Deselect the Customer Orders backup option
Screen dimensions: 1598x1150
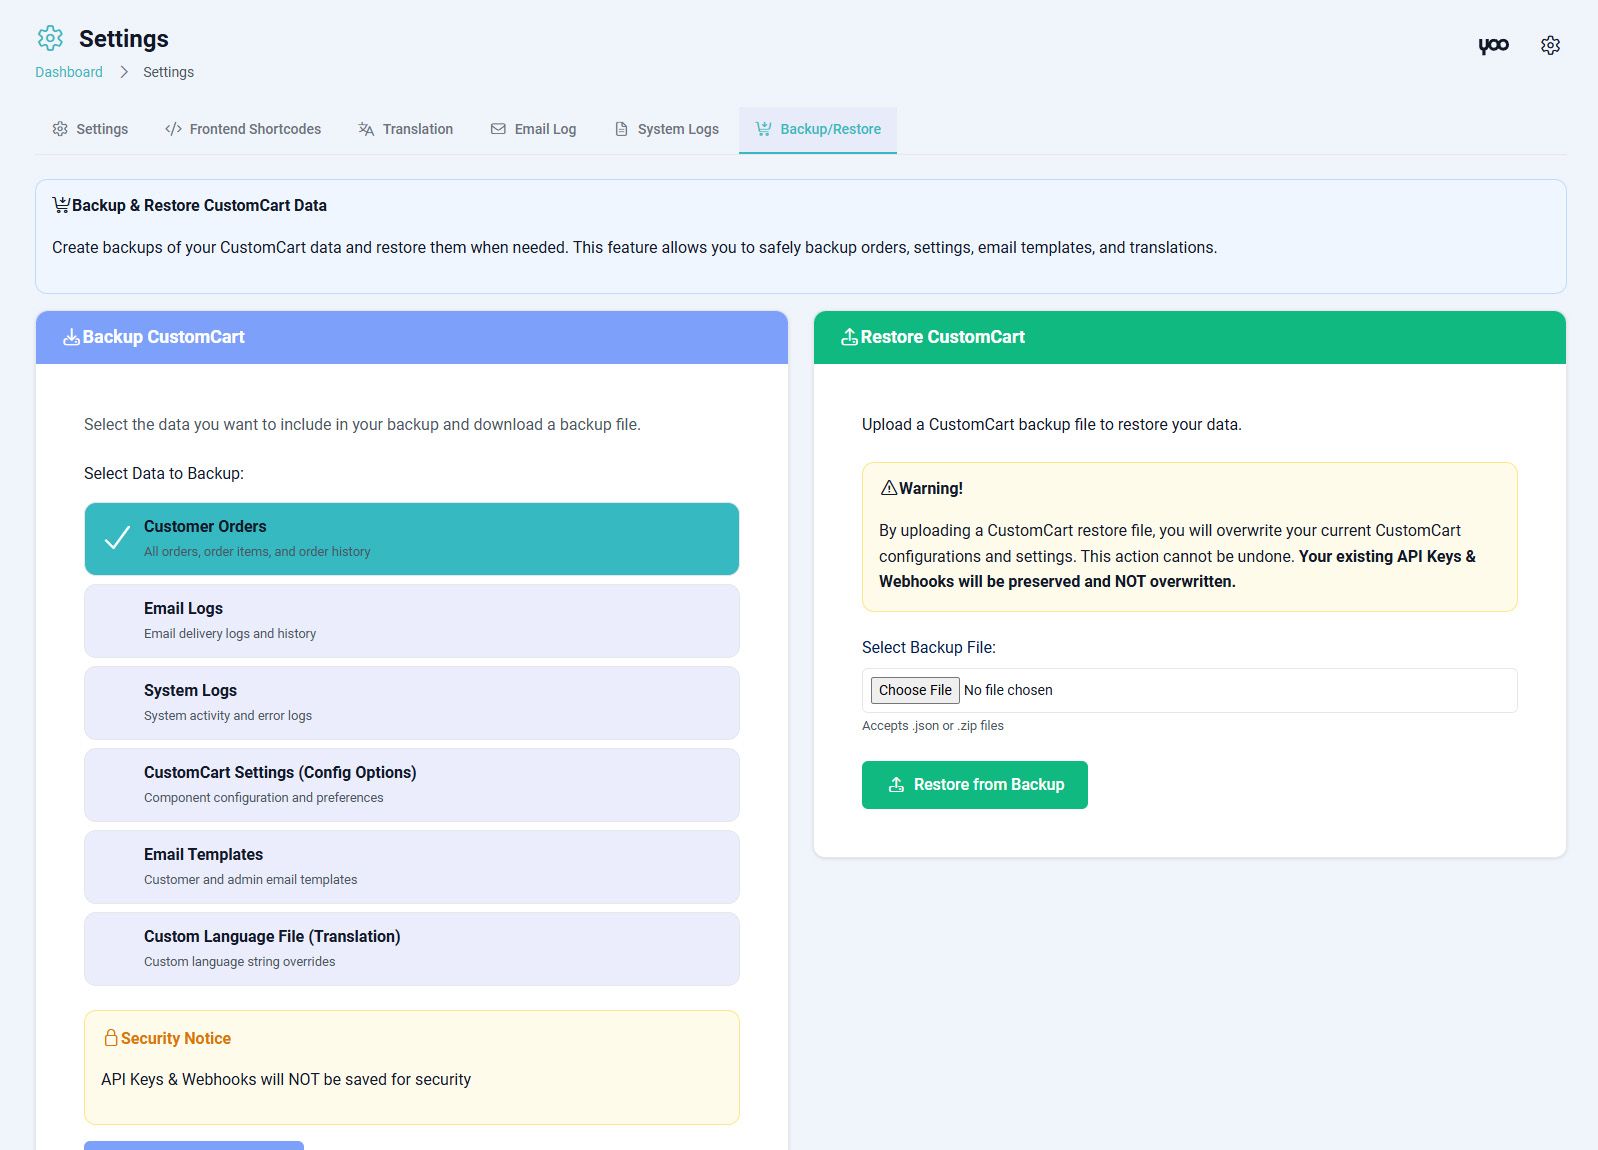411,539
